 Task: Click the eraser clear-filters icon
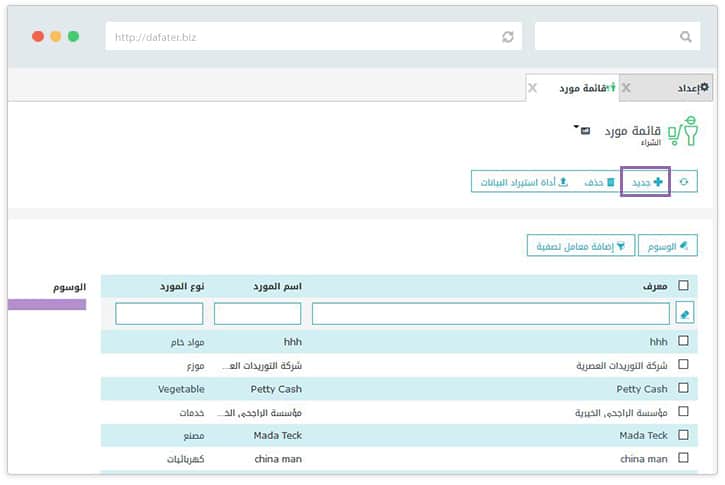tap(684, 313)
